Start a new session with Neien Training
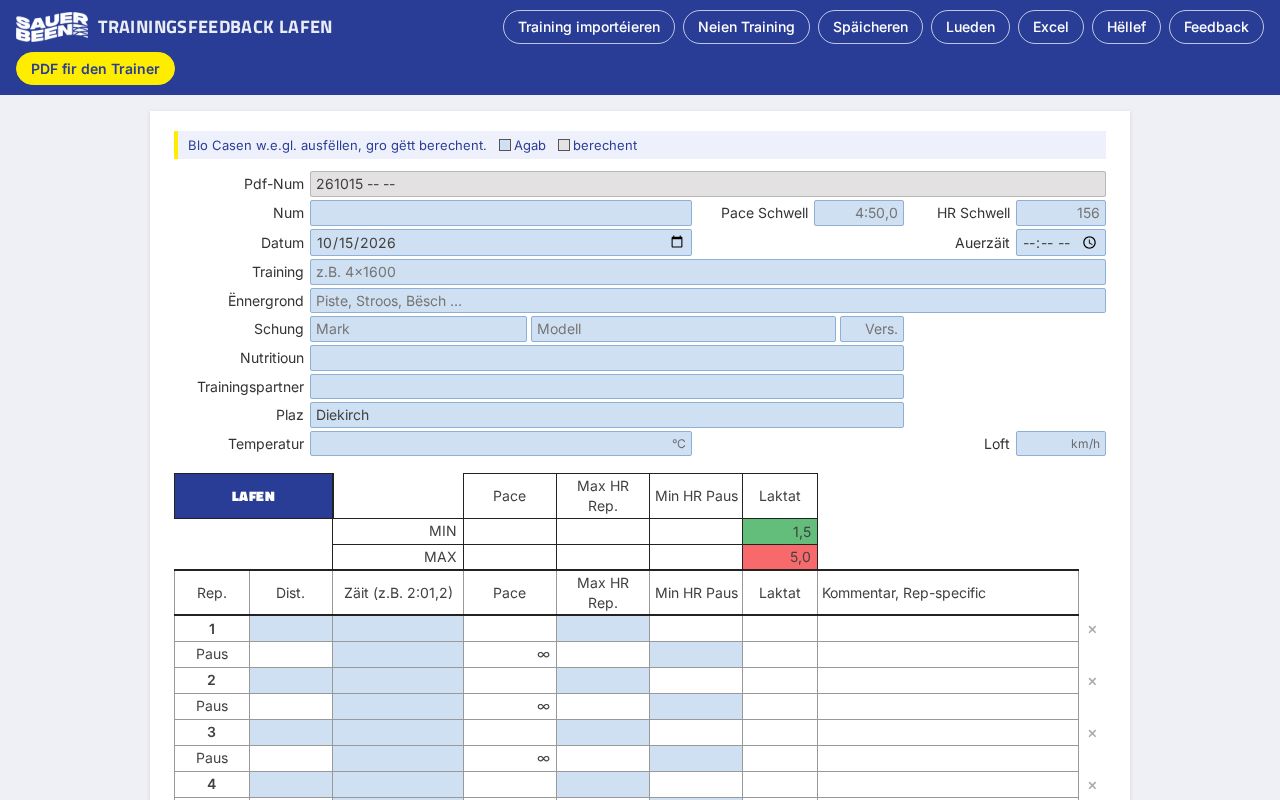Viewport: 1280px width, 800px height. (746, 27)
